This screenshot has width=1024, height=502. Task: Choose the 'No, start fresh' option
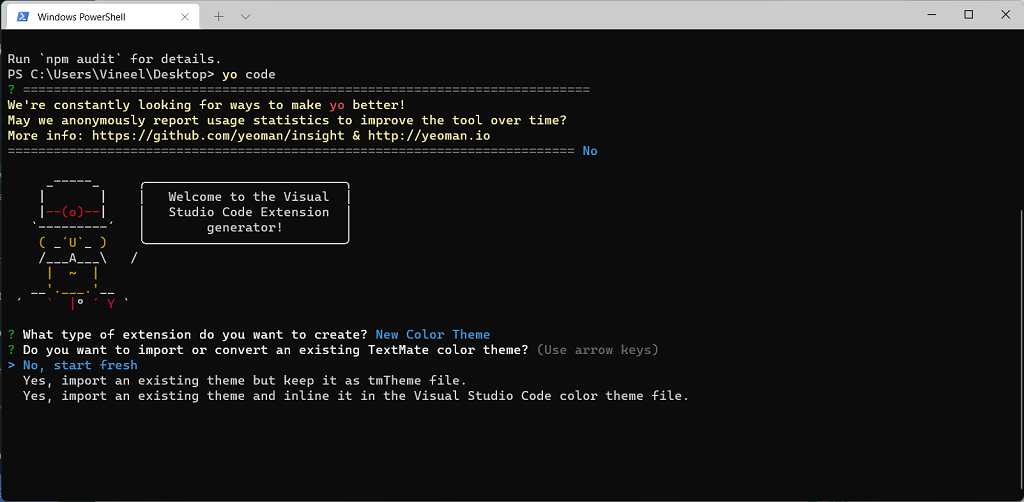pos(80,365)
